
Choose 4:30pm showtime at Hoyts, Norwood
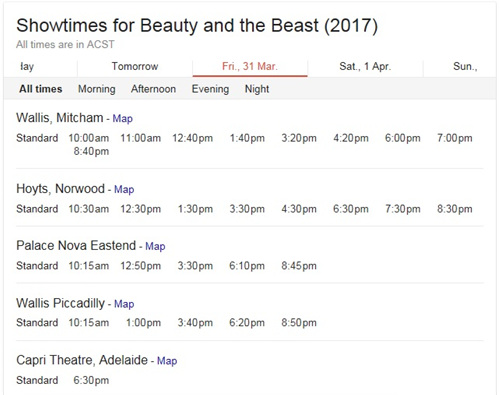pos(299,209)
